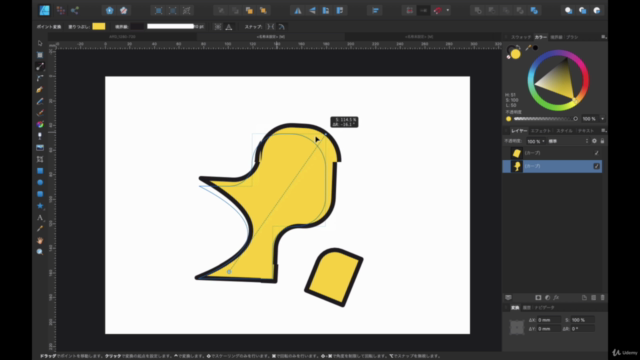Screen dimensions: 640x360
Task: Select the Vector Crop tool
Action: coord(40,159)
